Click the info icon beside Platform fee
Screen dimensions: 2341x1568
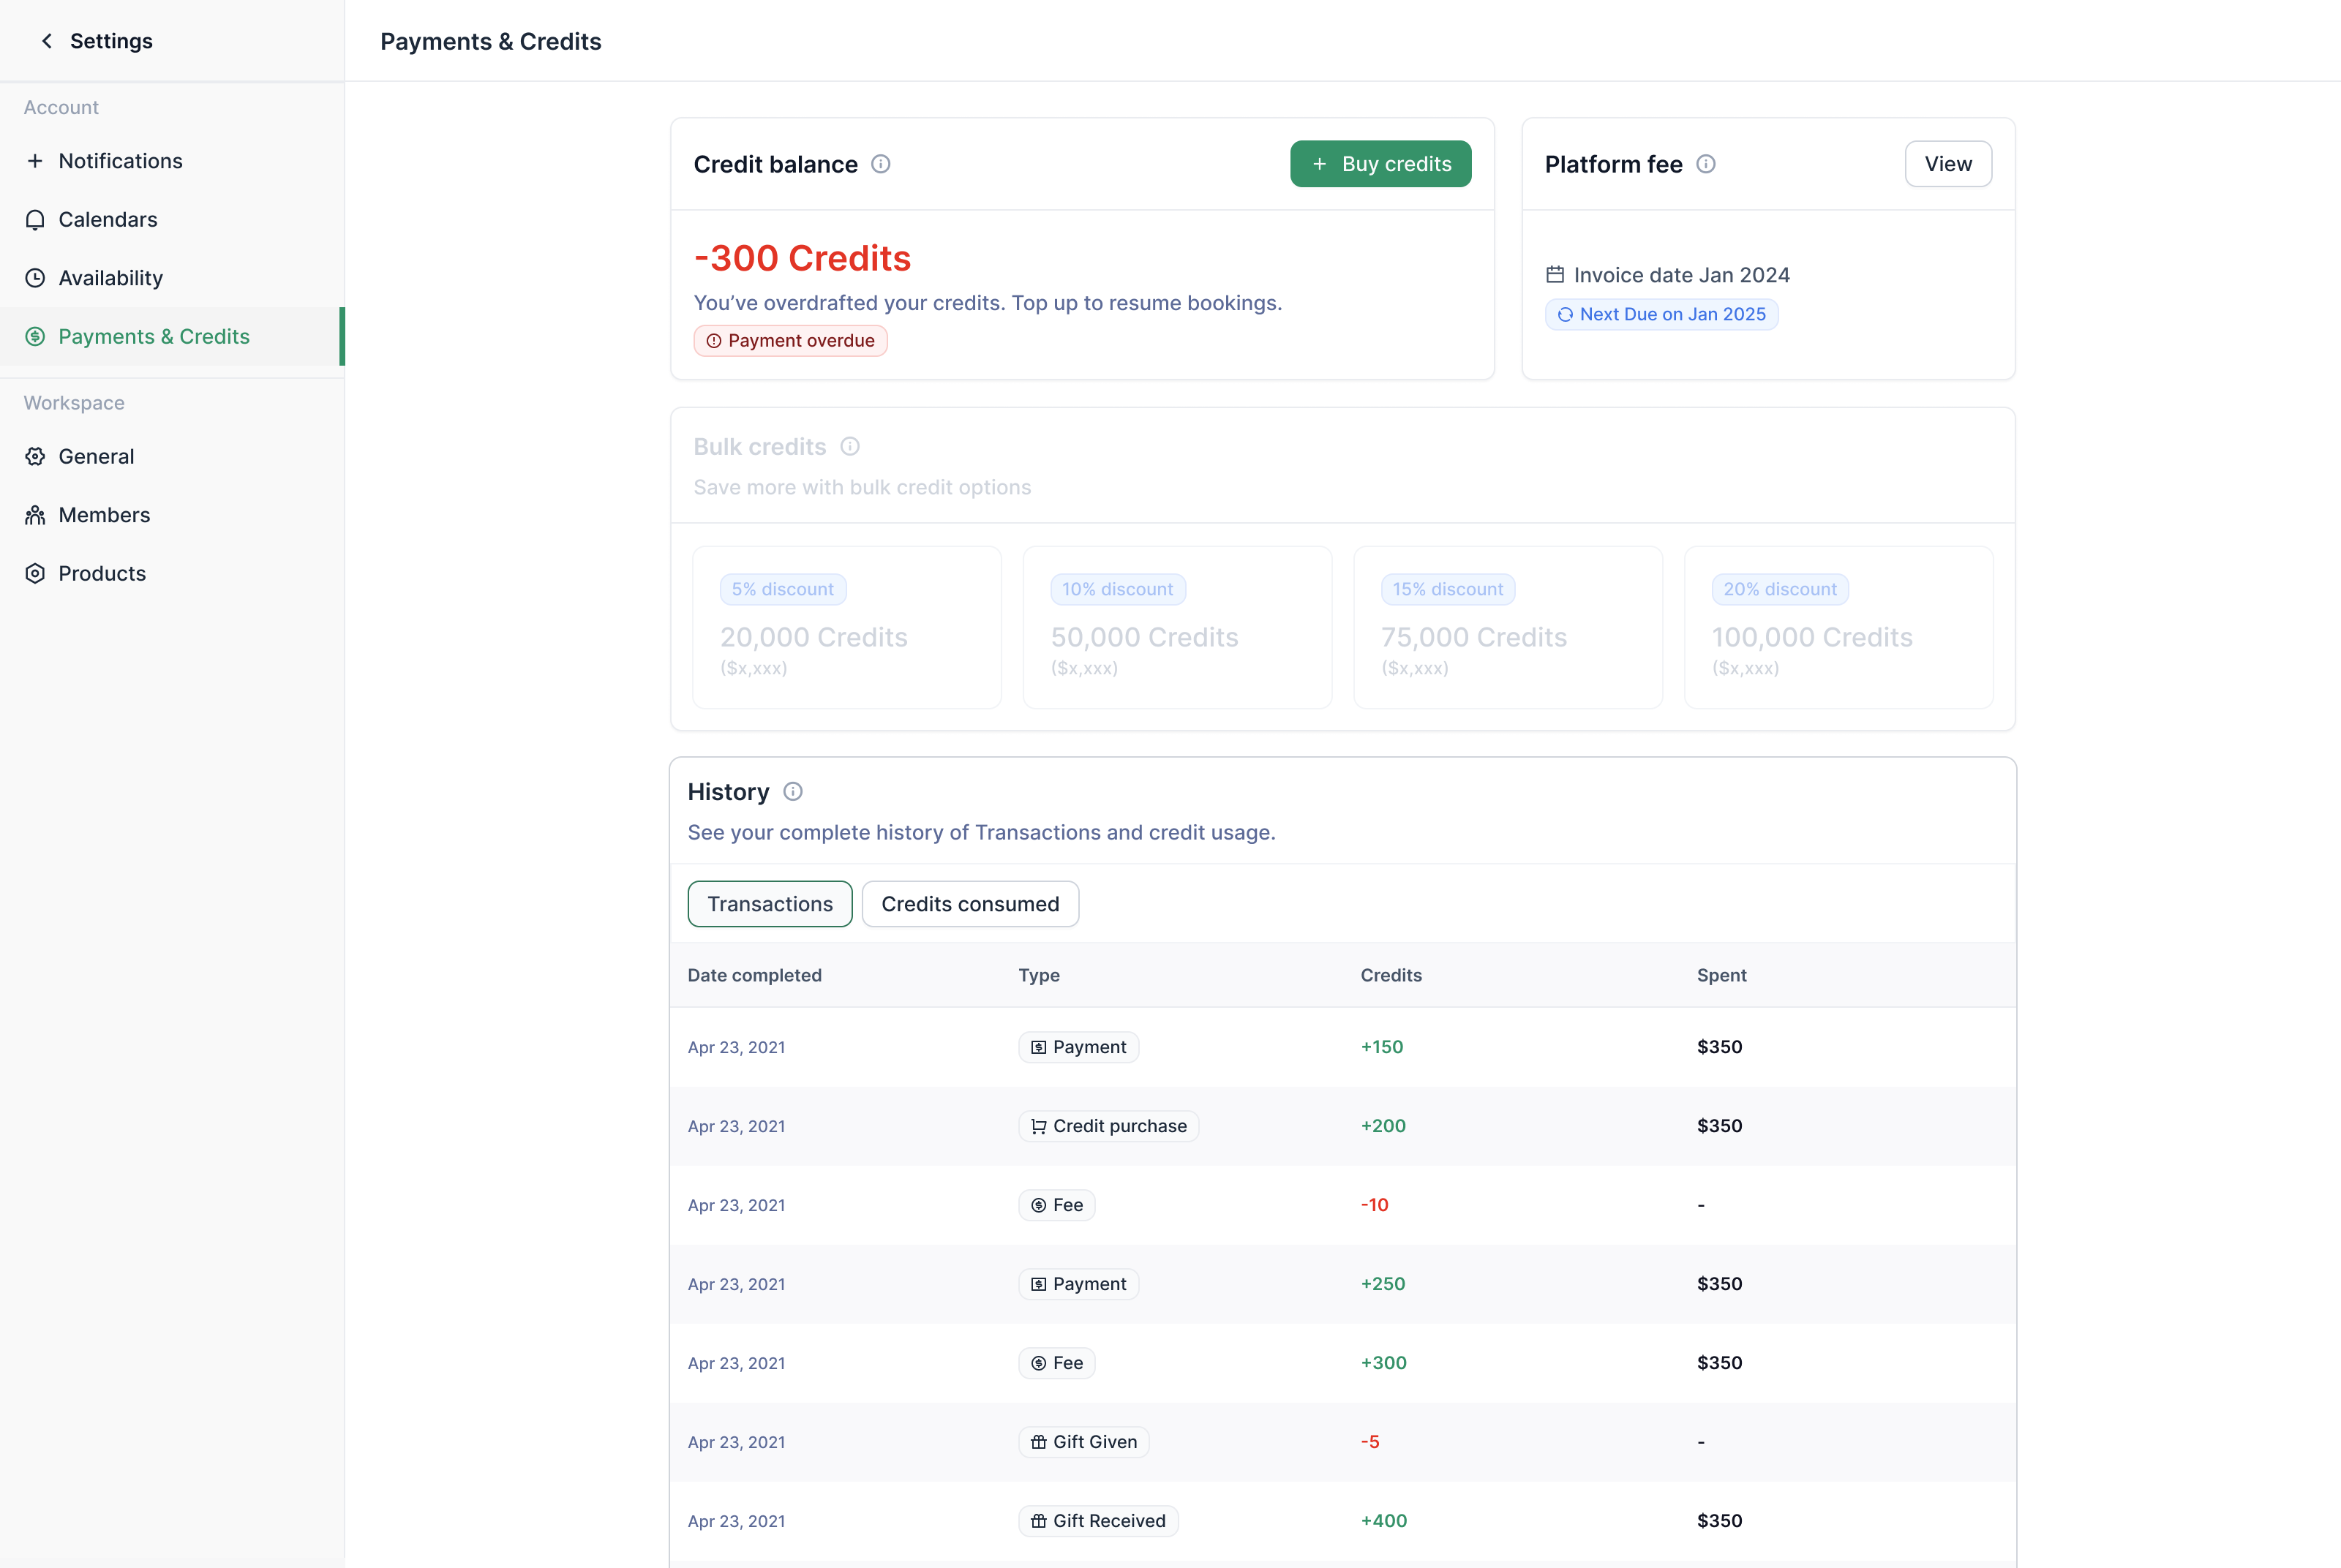coord(1706,164)
